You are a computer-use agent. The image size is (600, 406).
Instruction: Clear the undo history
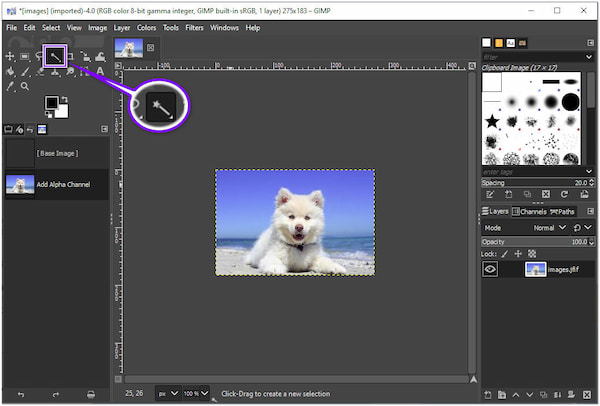(x=91, y=394)
